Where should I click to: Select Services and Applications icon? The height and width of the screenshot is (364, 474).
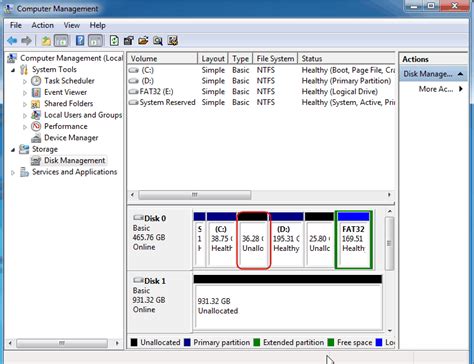pyautogui.click(x=24, y=172)
